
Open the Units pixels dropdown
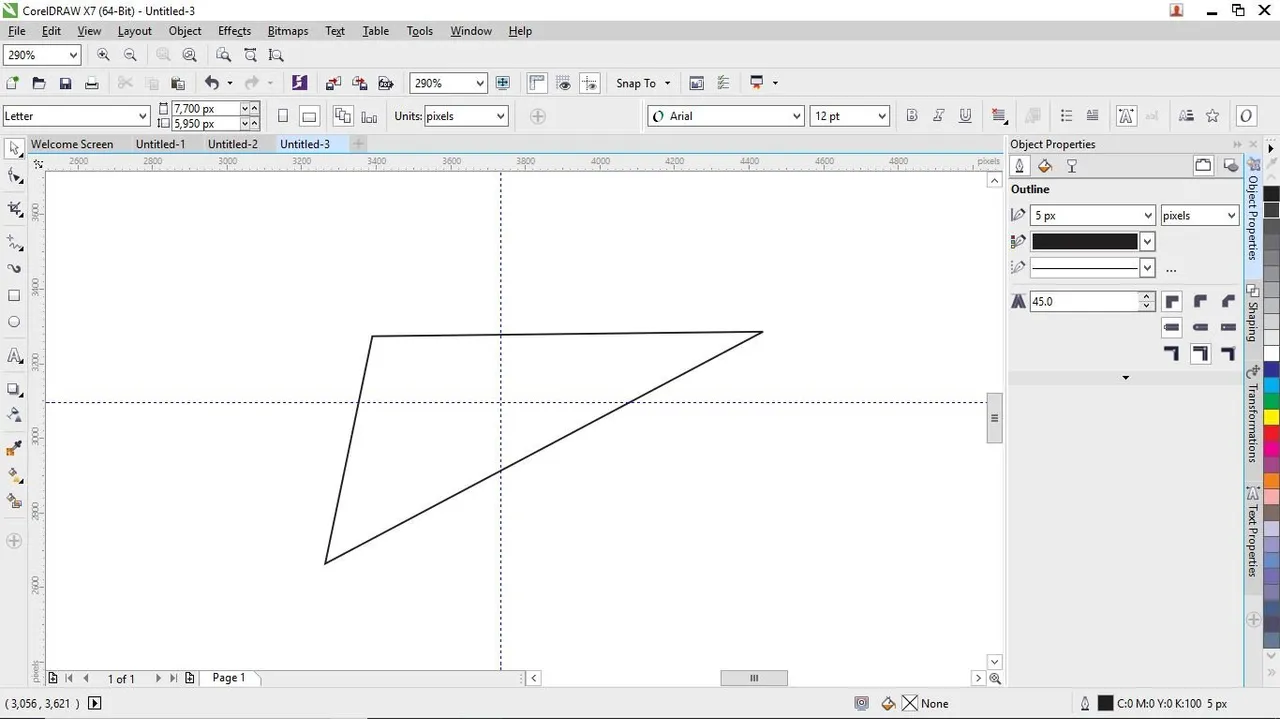point(500,116)
